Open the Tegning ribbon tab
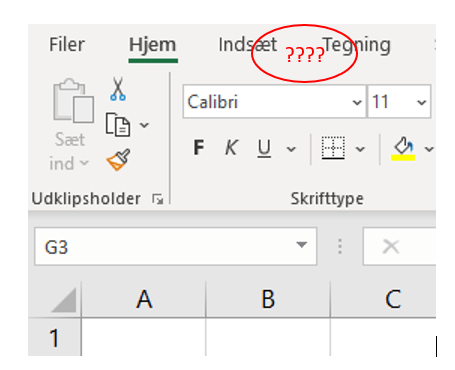 tap(357, 46)
